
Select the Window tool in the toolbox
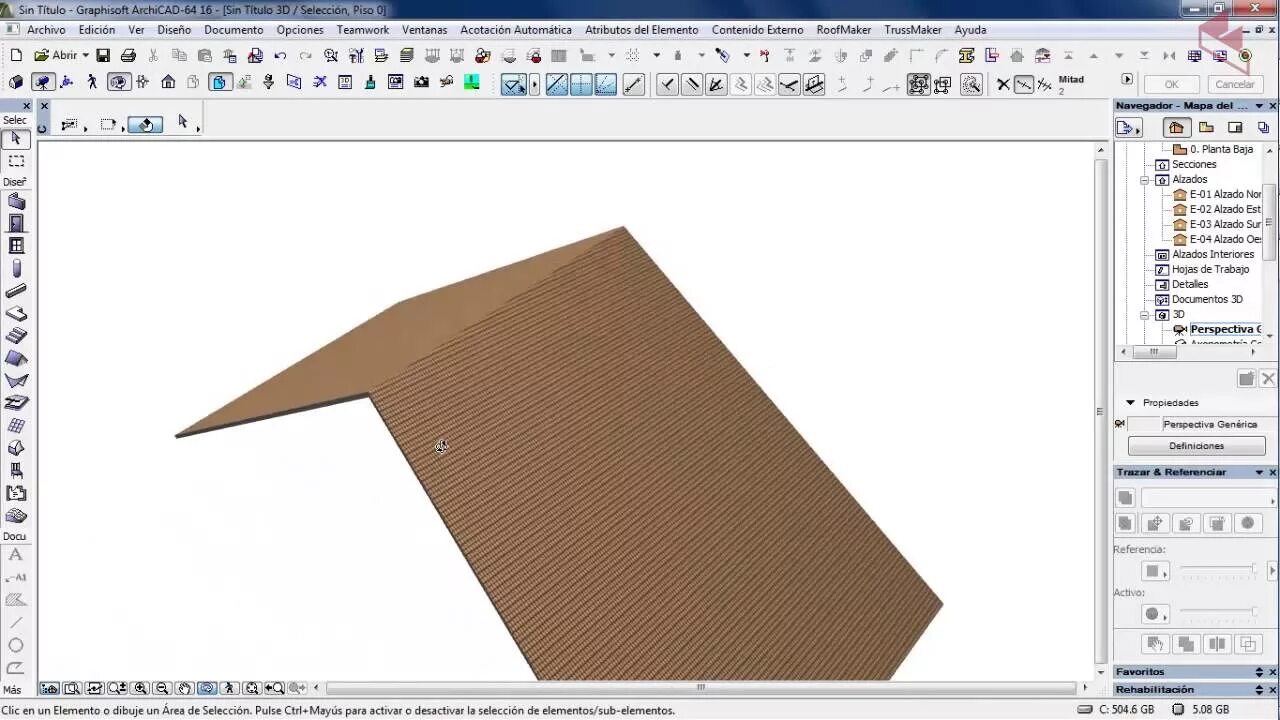pyautogui.click(x=16, y=246)
